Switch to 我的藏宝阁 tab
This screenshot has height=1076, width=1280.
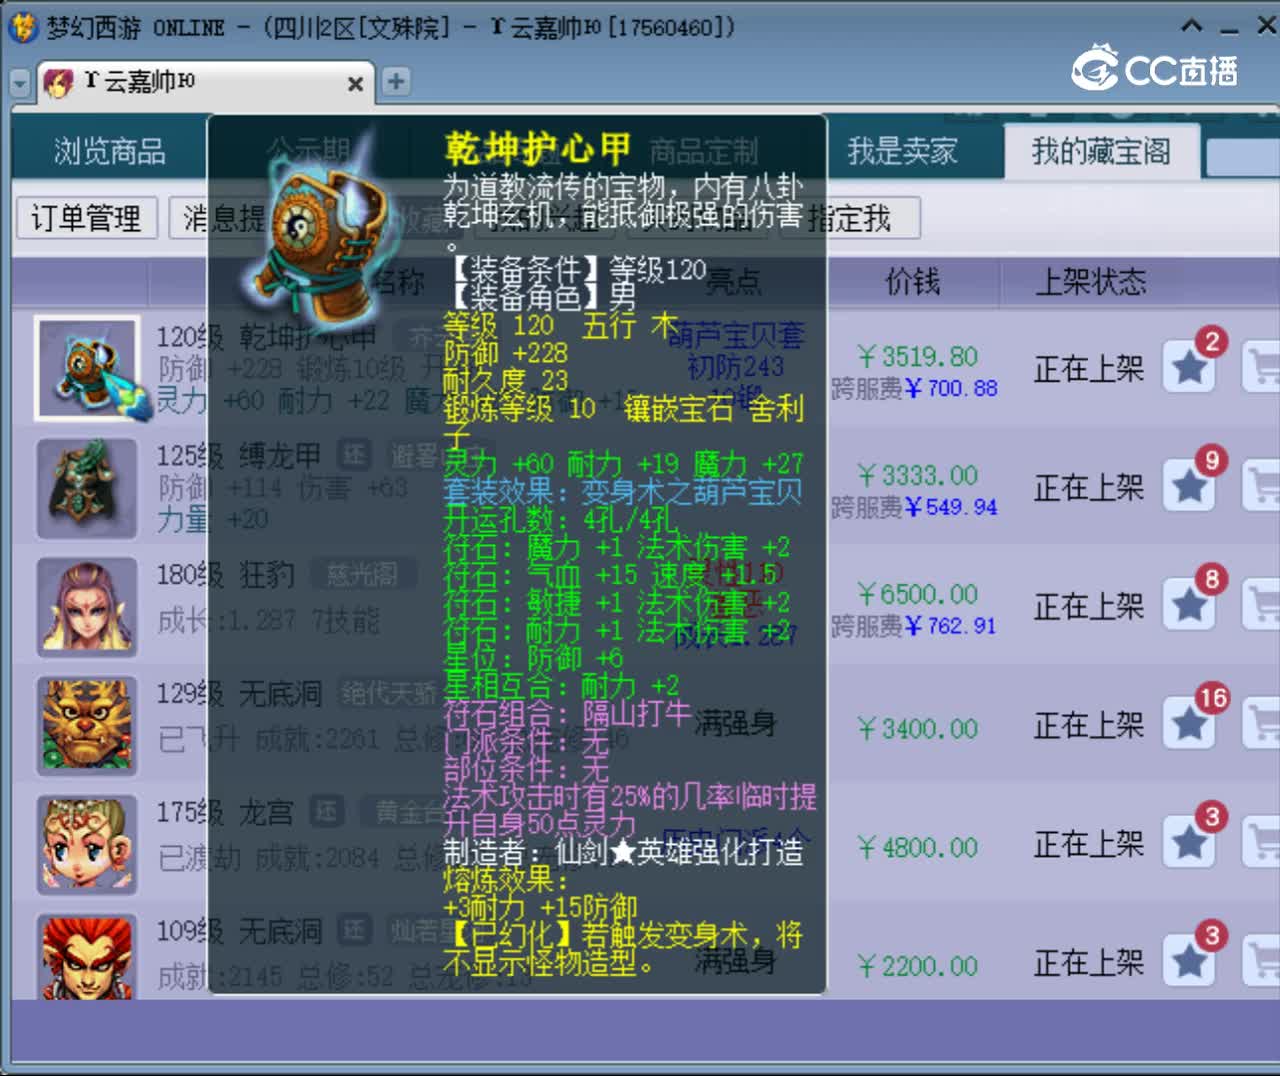1101,151
